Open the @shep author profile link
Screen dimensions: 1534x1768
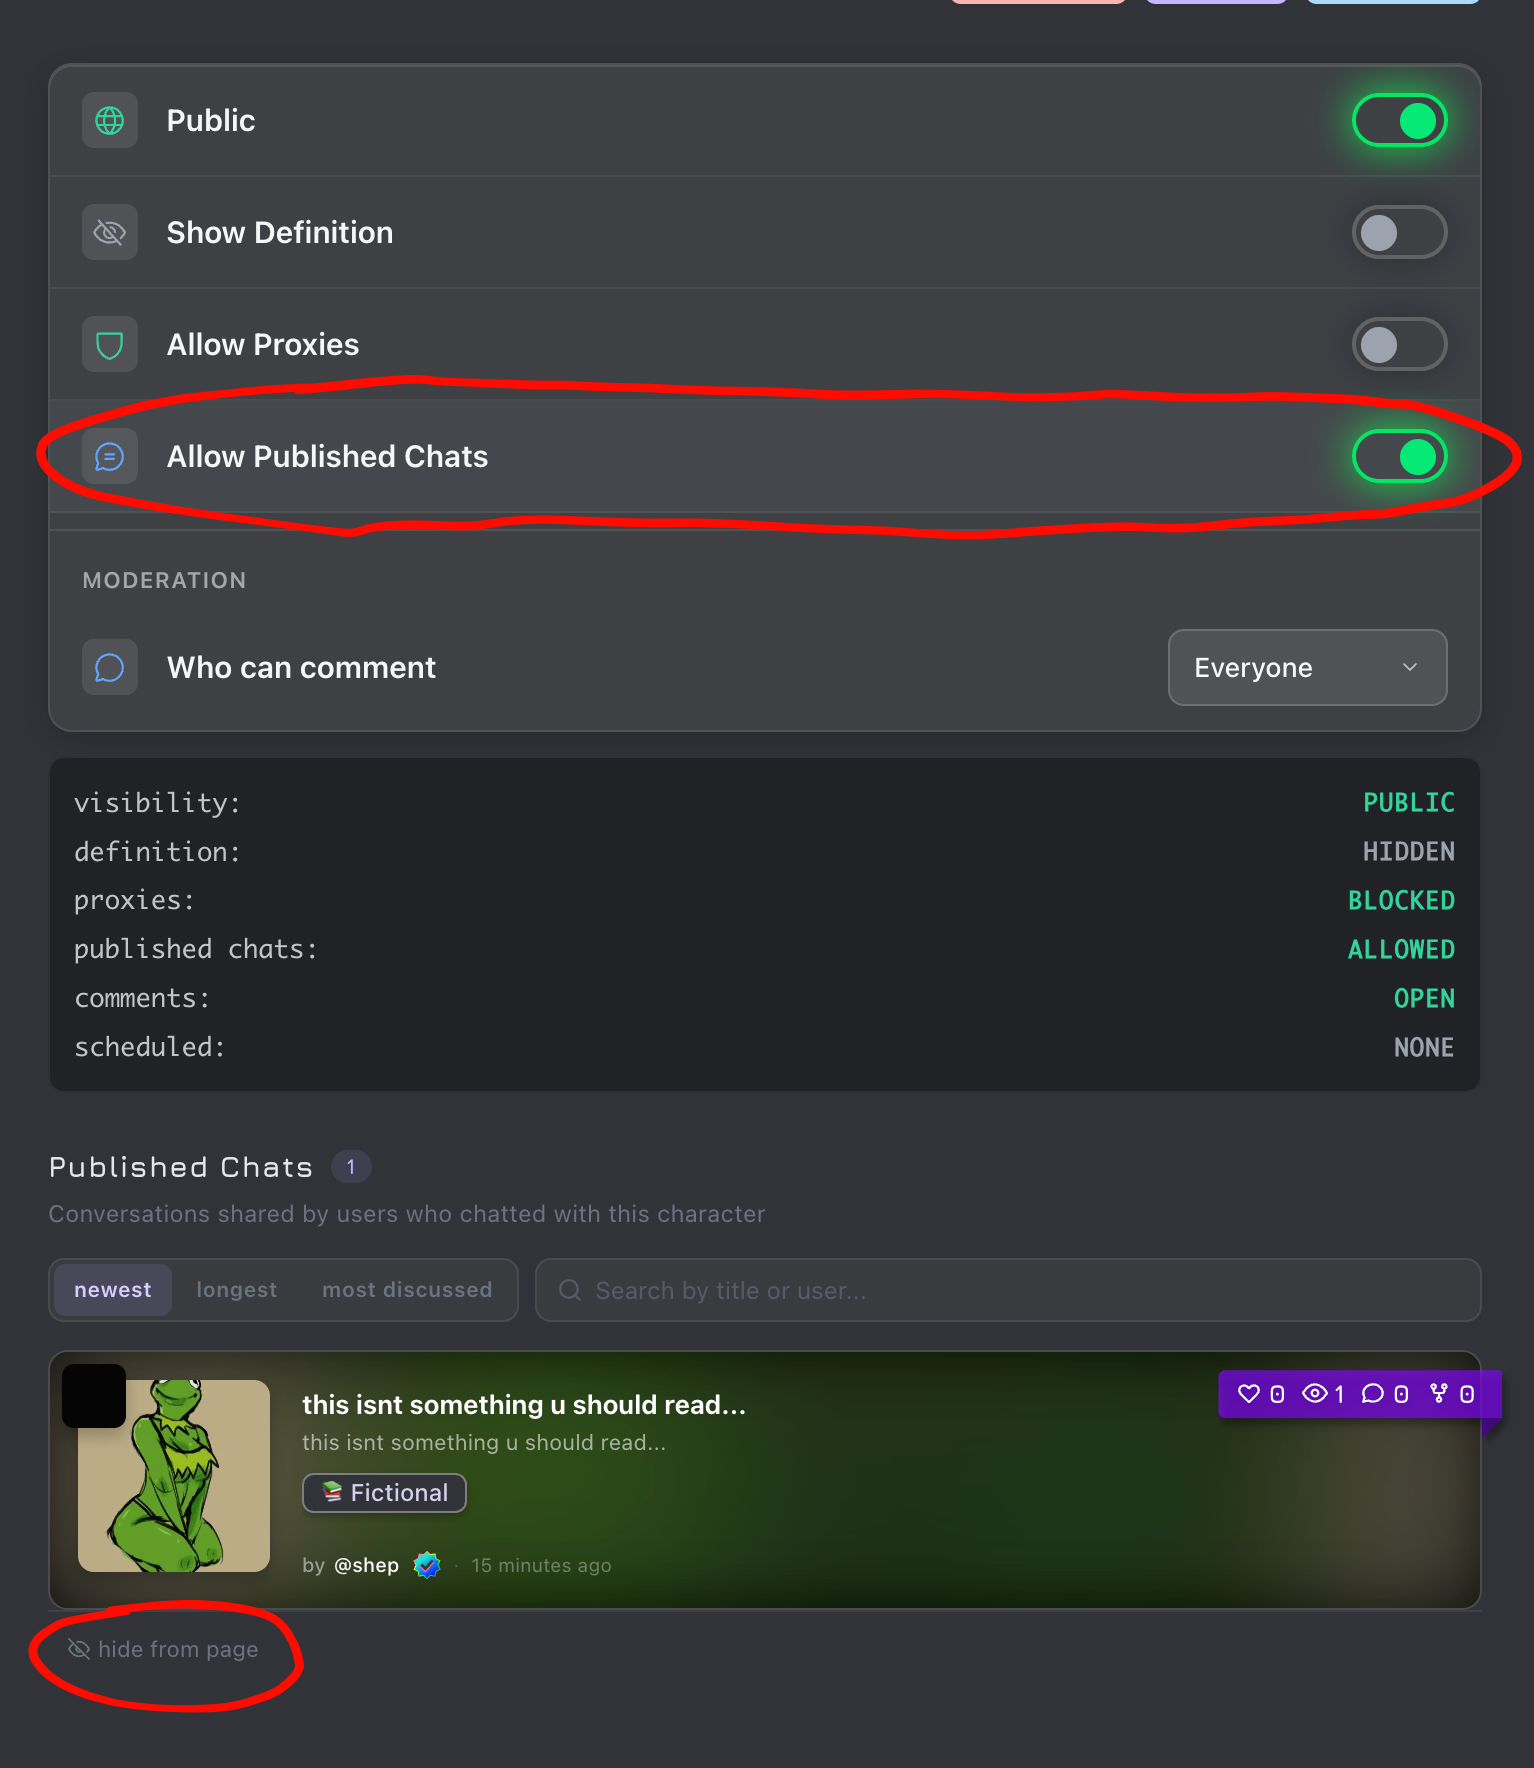[366, 1565]
